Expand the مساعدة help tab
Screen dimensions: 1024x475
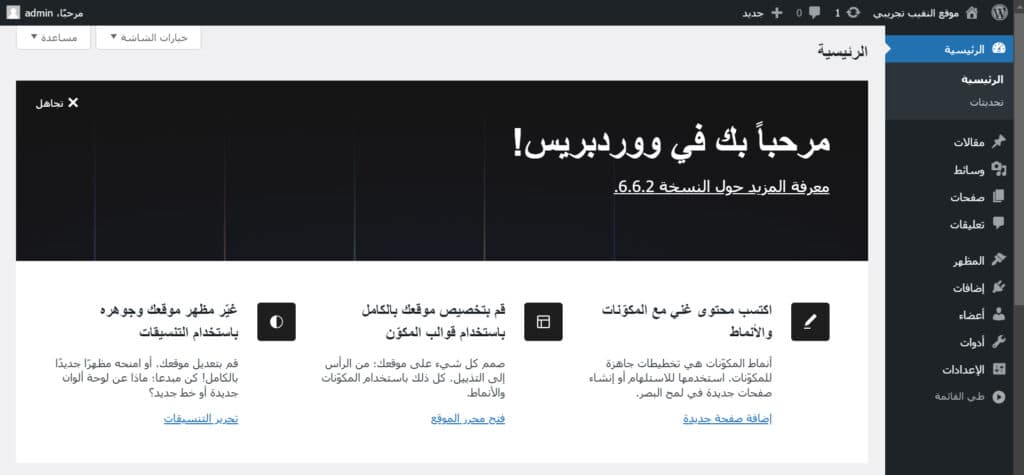pyautogui.click(x=54, y=37)
